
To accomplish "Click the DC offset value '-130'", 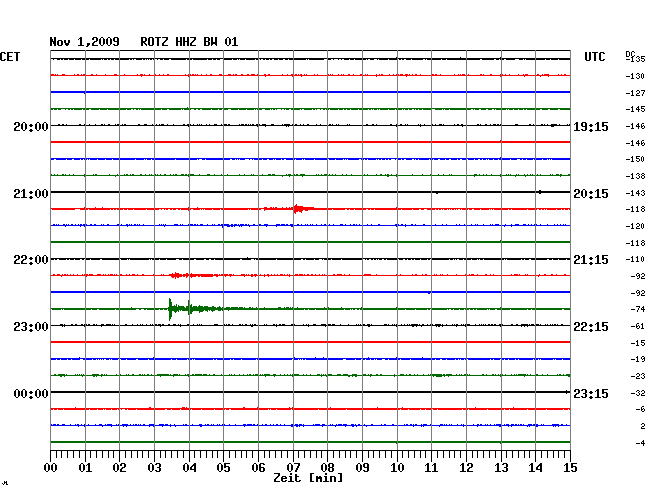I will click(x=635, y=76).
